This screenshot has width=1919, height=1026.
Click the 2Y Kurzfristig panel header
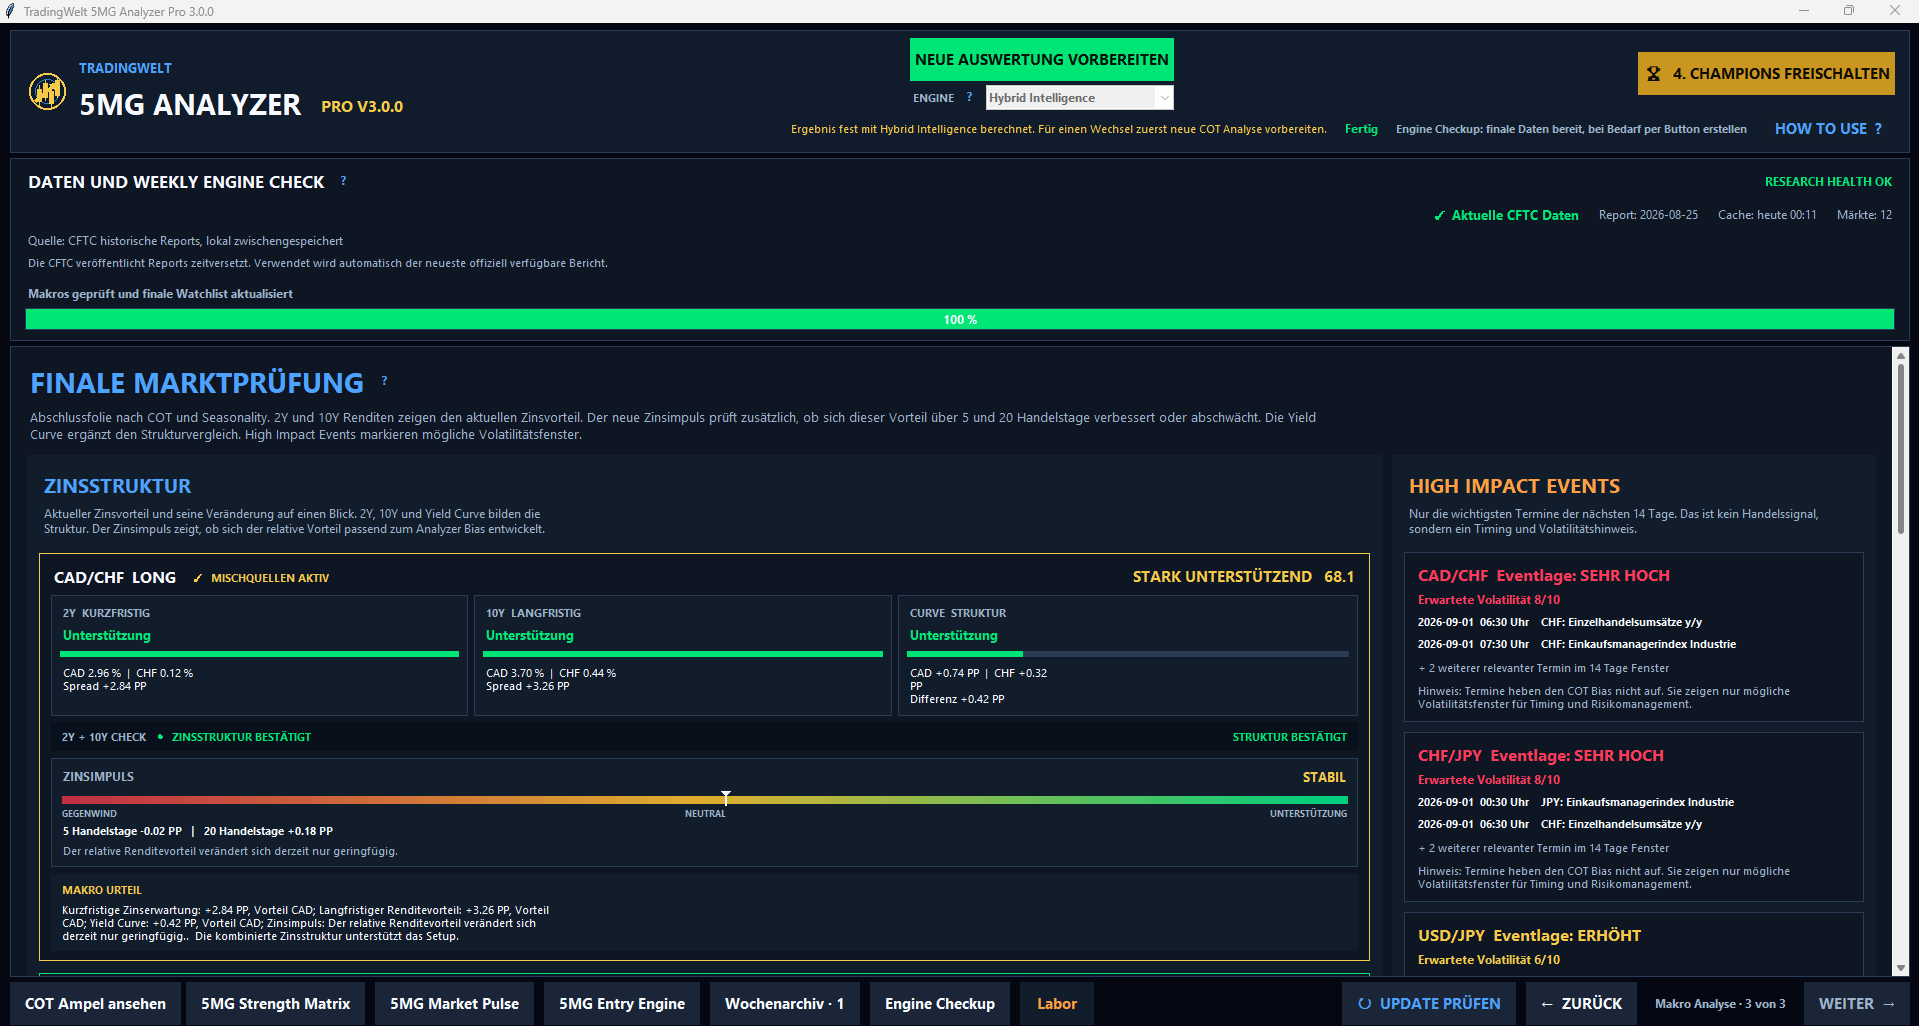click(106, 613)
